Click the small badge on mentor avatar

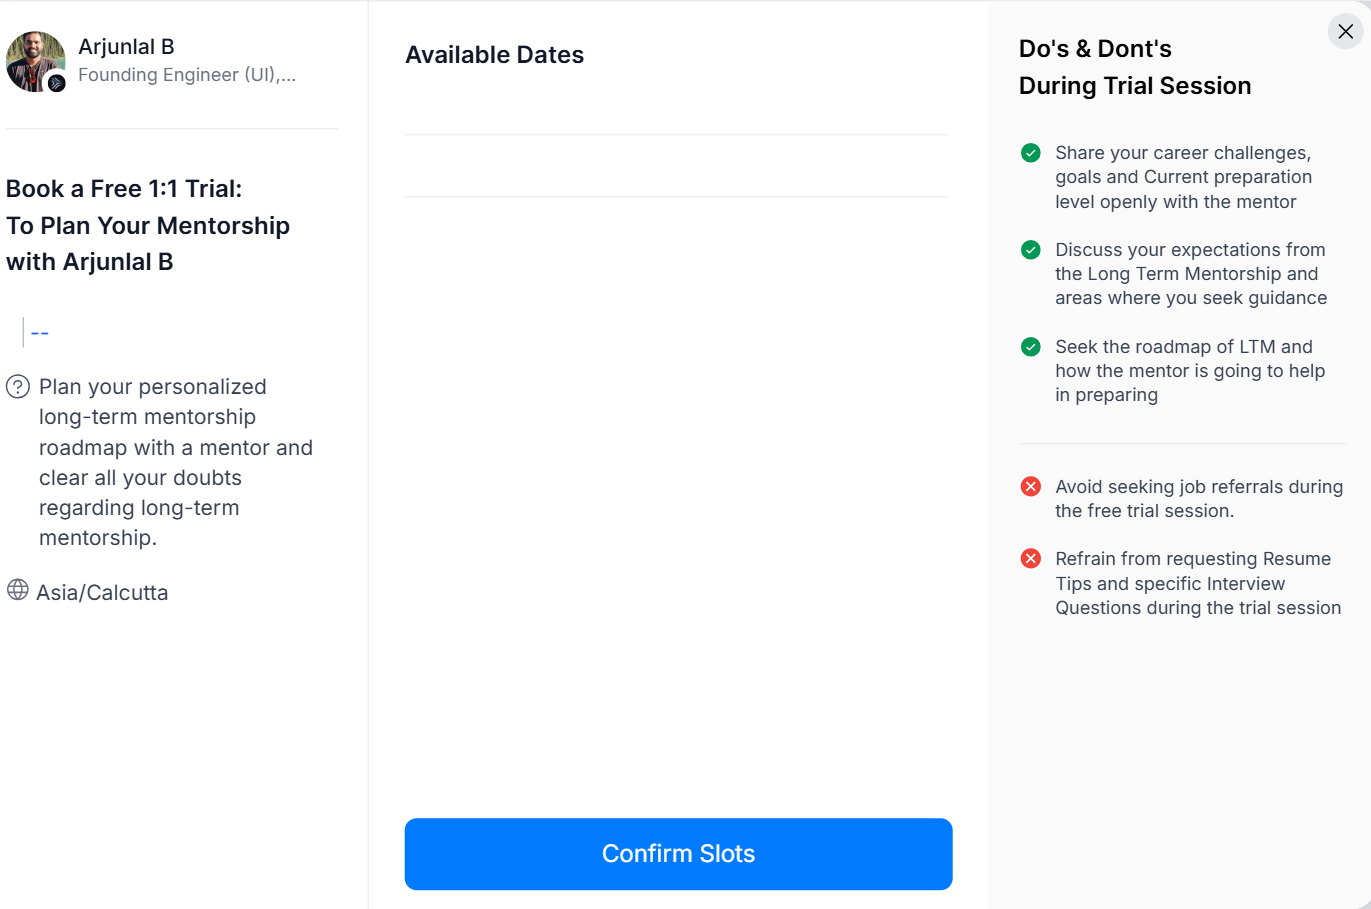pos(57,83)
